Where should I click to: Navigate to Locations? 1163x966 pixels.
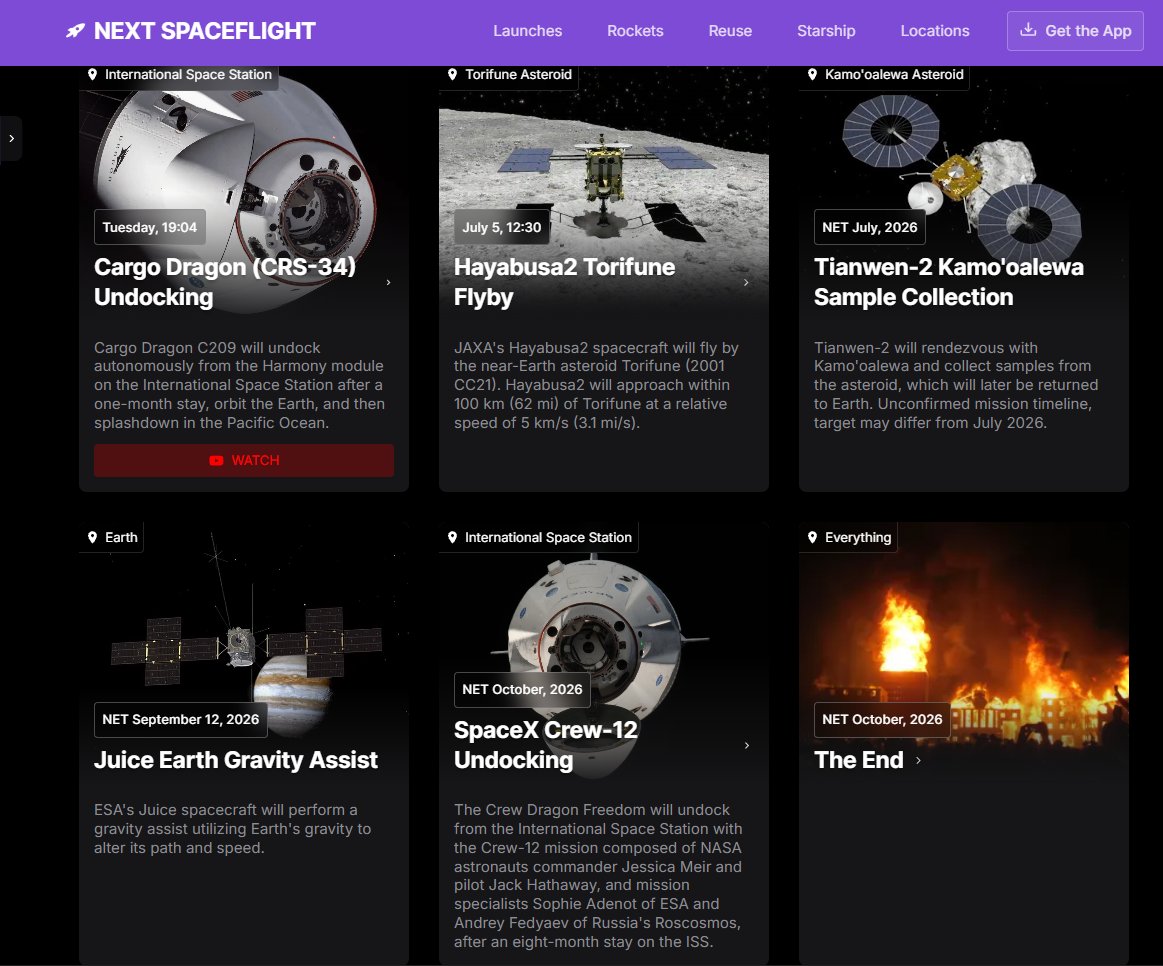point(935,31)
